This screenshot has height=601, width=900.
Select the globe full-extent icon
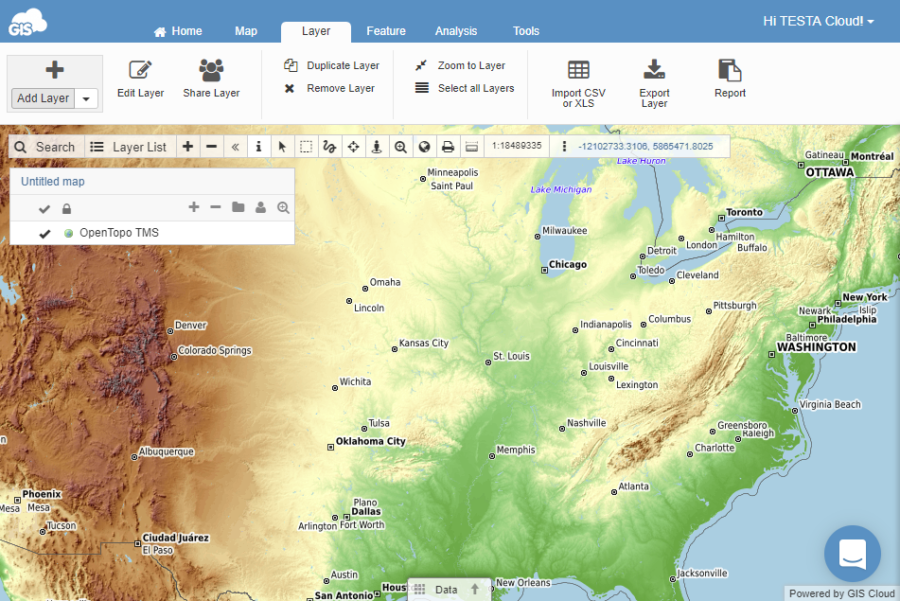point(423,146)
